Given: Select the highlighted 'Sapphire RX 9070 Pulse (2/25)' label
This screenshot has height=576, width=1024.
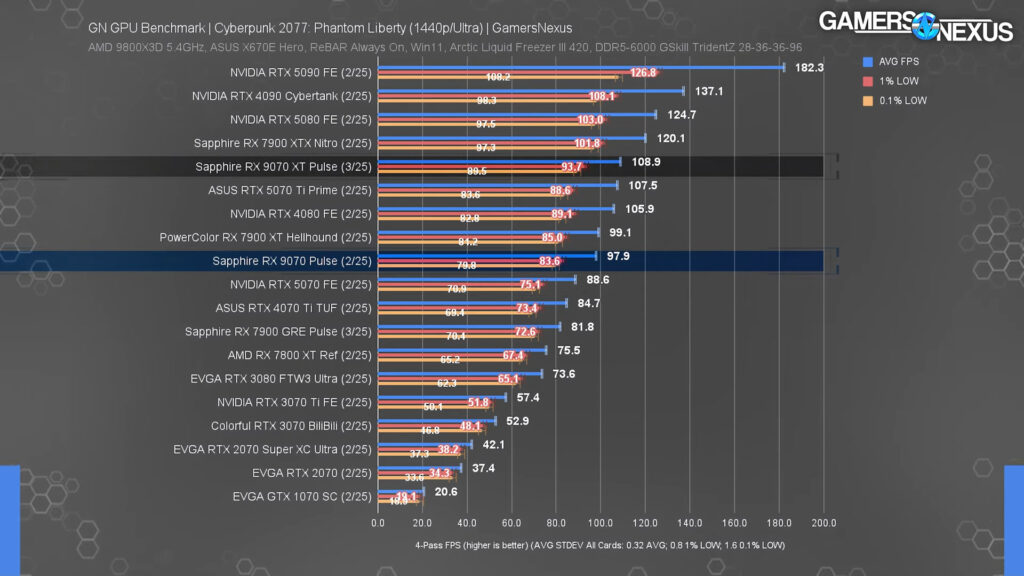Looking at the screenshot, I should point(292,261).
